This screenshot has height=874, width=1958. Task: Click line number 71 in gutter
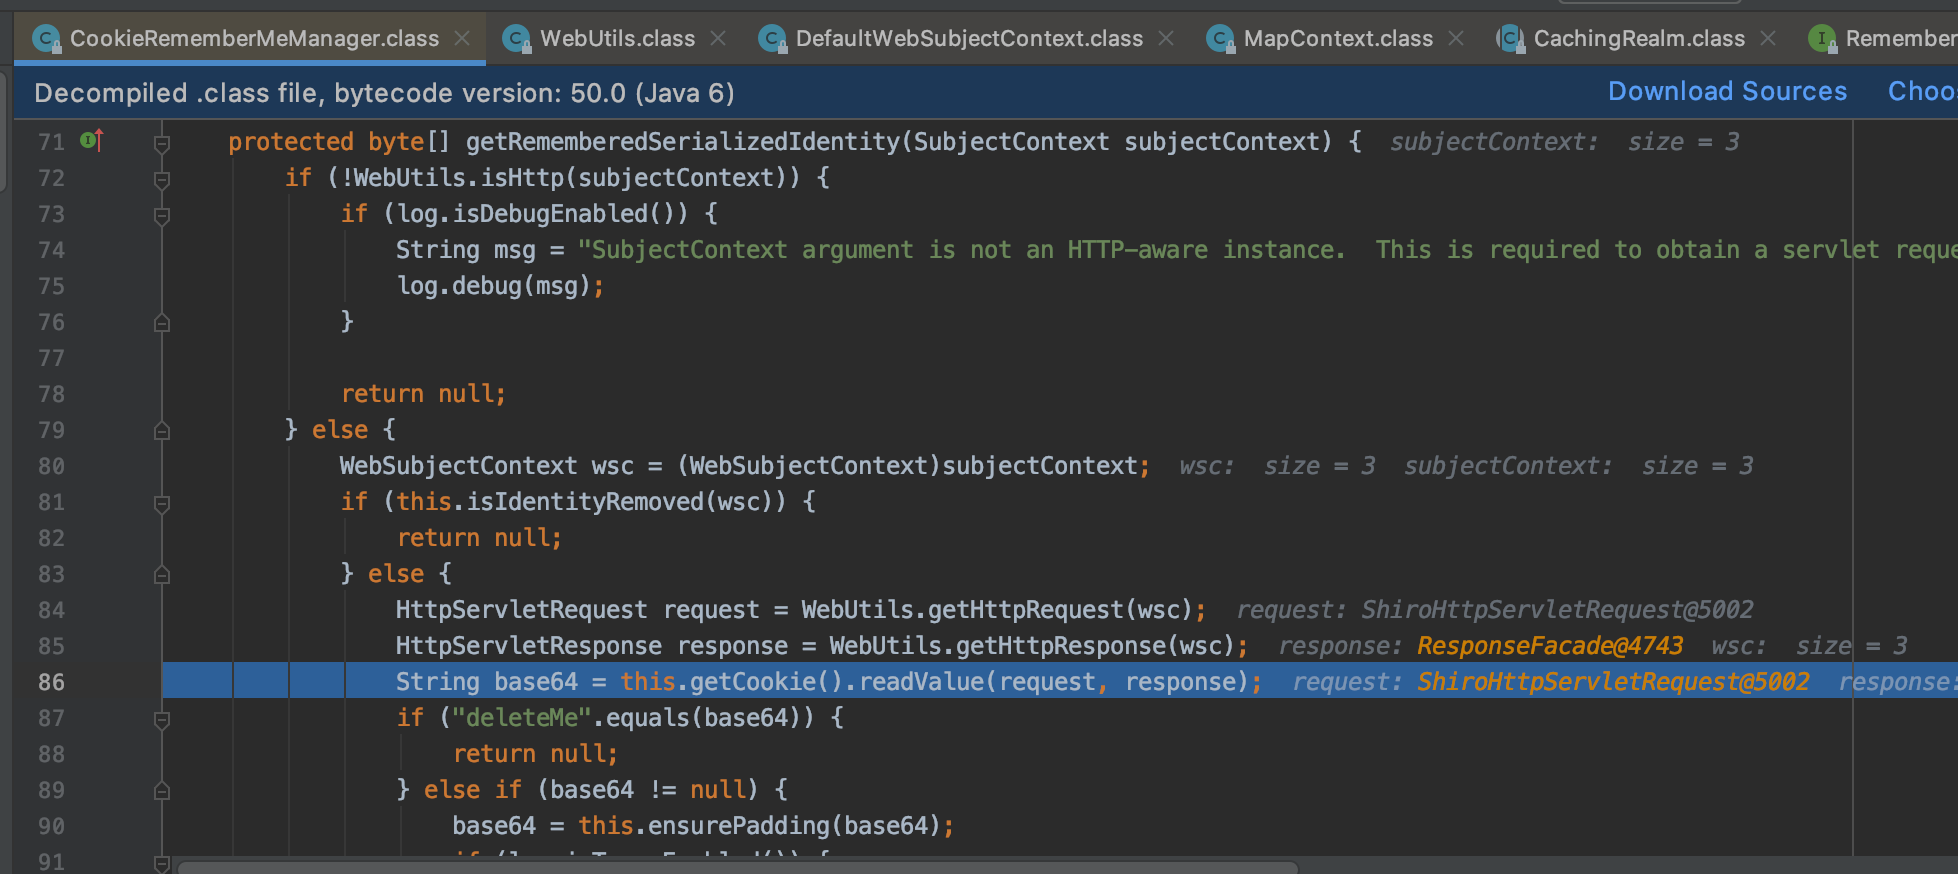click(51, 142)
